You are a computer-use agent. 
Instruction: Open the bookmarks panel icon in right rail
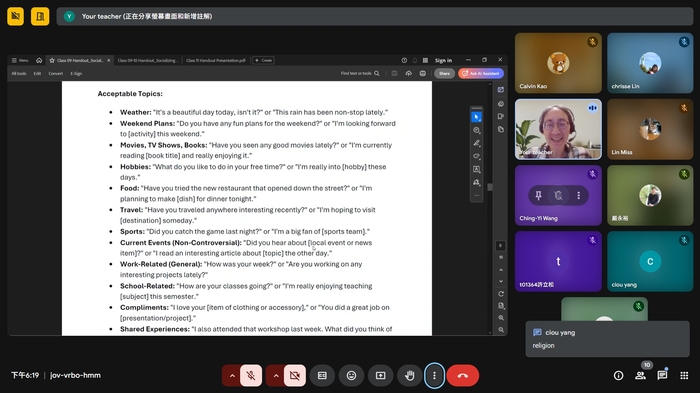pos(501,117)
